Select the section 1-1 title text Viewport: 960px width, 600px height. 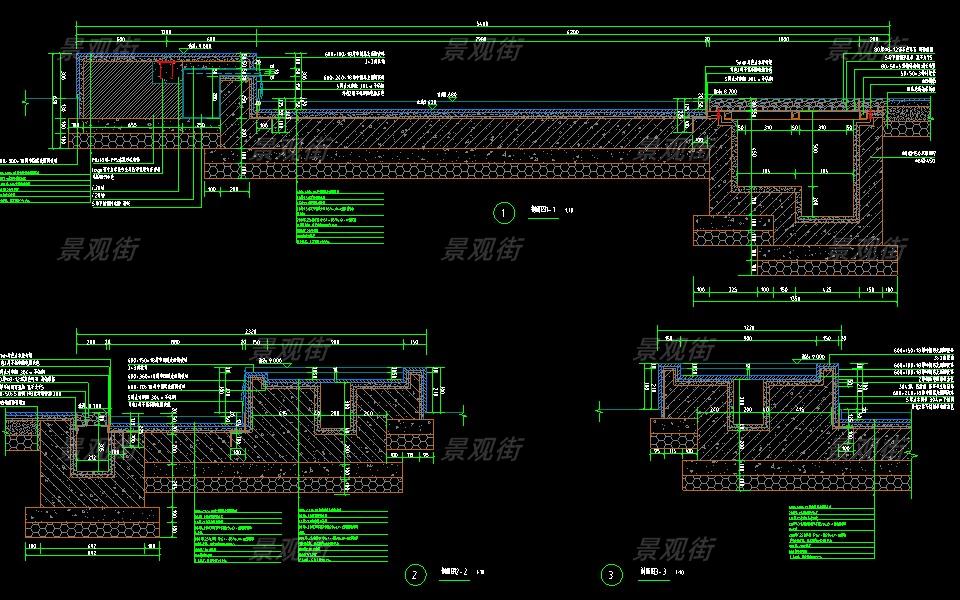point(541,210)
